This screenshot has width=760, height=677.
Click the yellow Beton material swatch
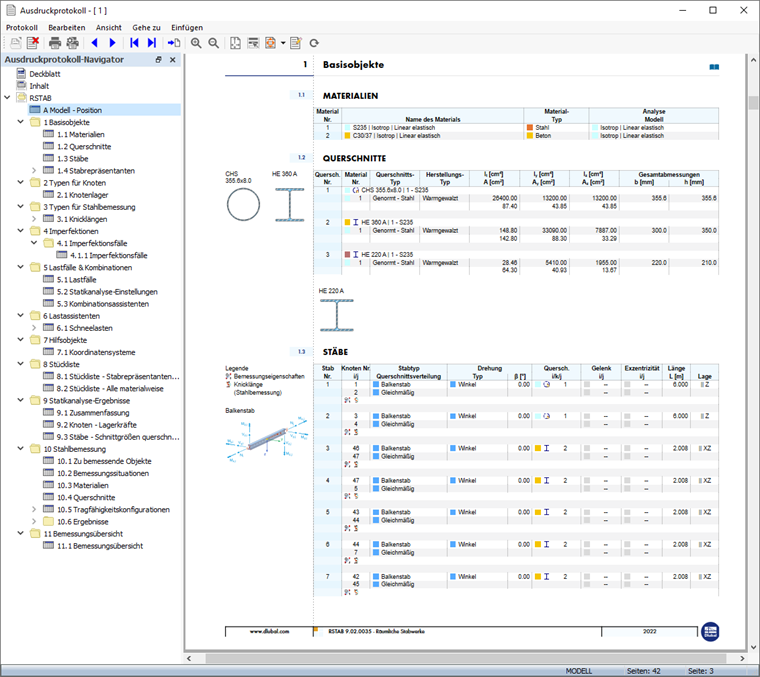530,136
